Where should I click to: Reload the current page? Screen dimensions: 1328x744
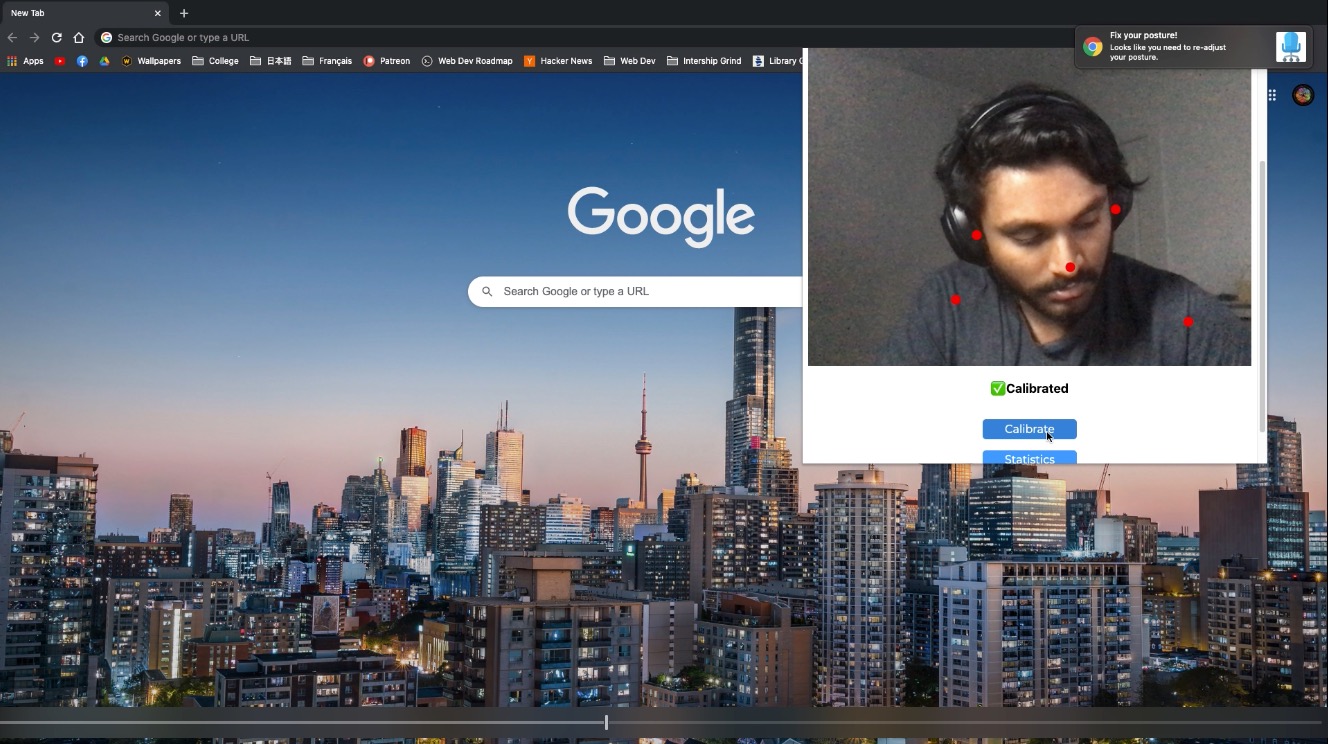pyautogui.click(x=57, y=37)
